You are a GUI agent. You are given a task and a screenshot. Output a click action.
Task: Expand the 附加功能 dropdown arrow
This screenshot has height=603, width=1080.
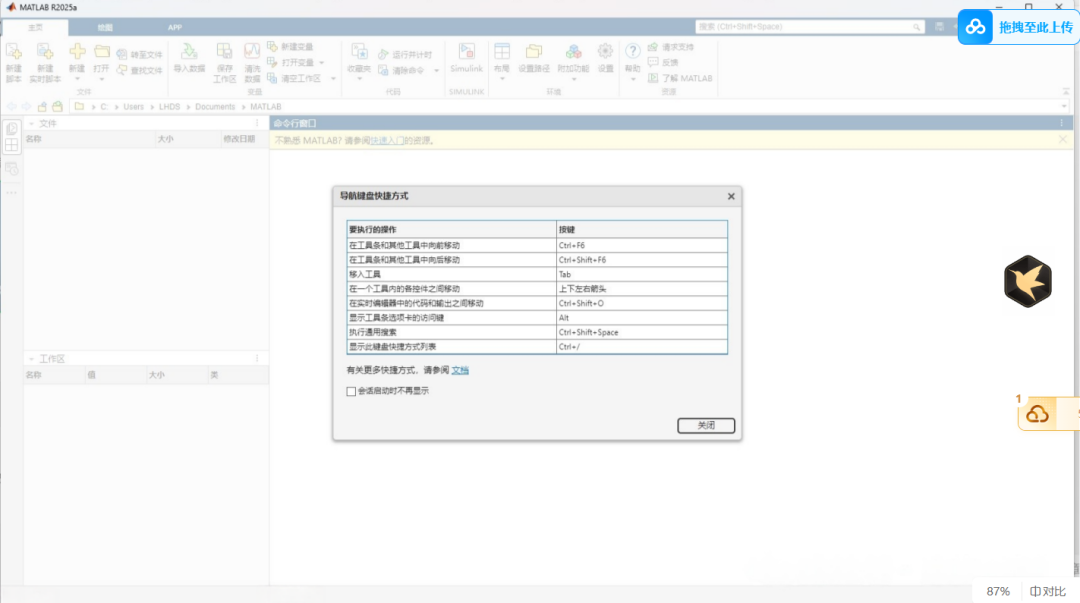[573, 79]
